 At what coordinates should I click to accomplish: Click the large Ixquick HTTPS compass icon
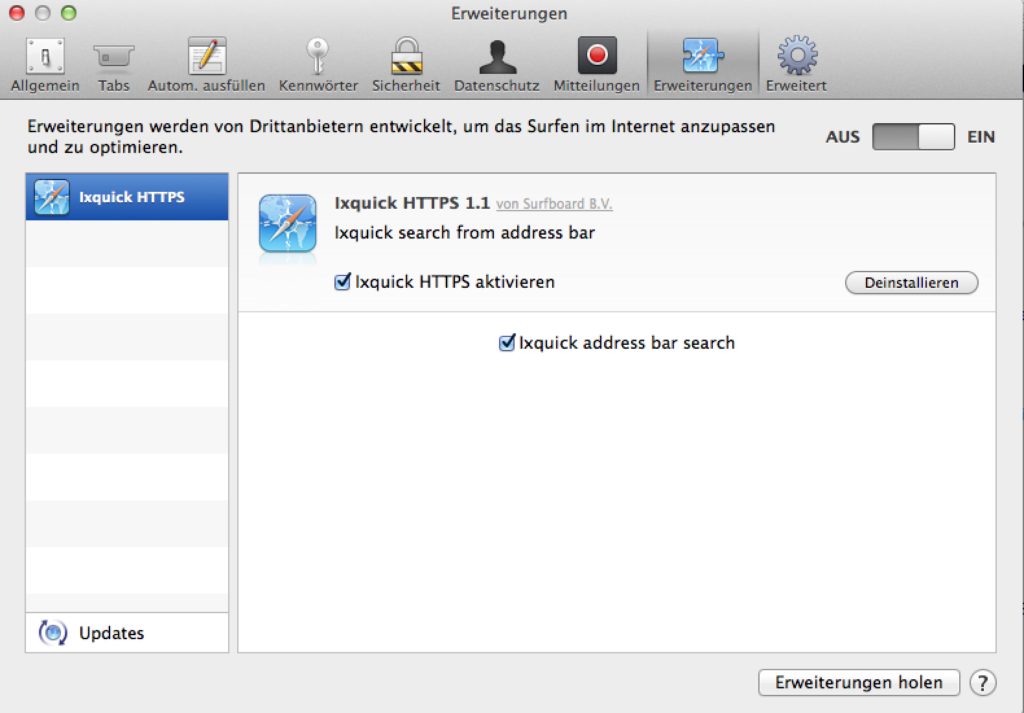tap(287, 223)
